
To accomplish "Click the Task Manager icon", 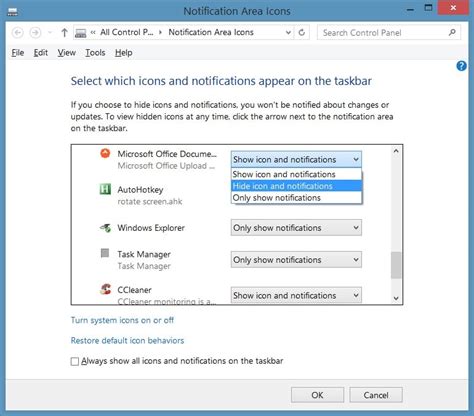I will (x=105, y=253).
